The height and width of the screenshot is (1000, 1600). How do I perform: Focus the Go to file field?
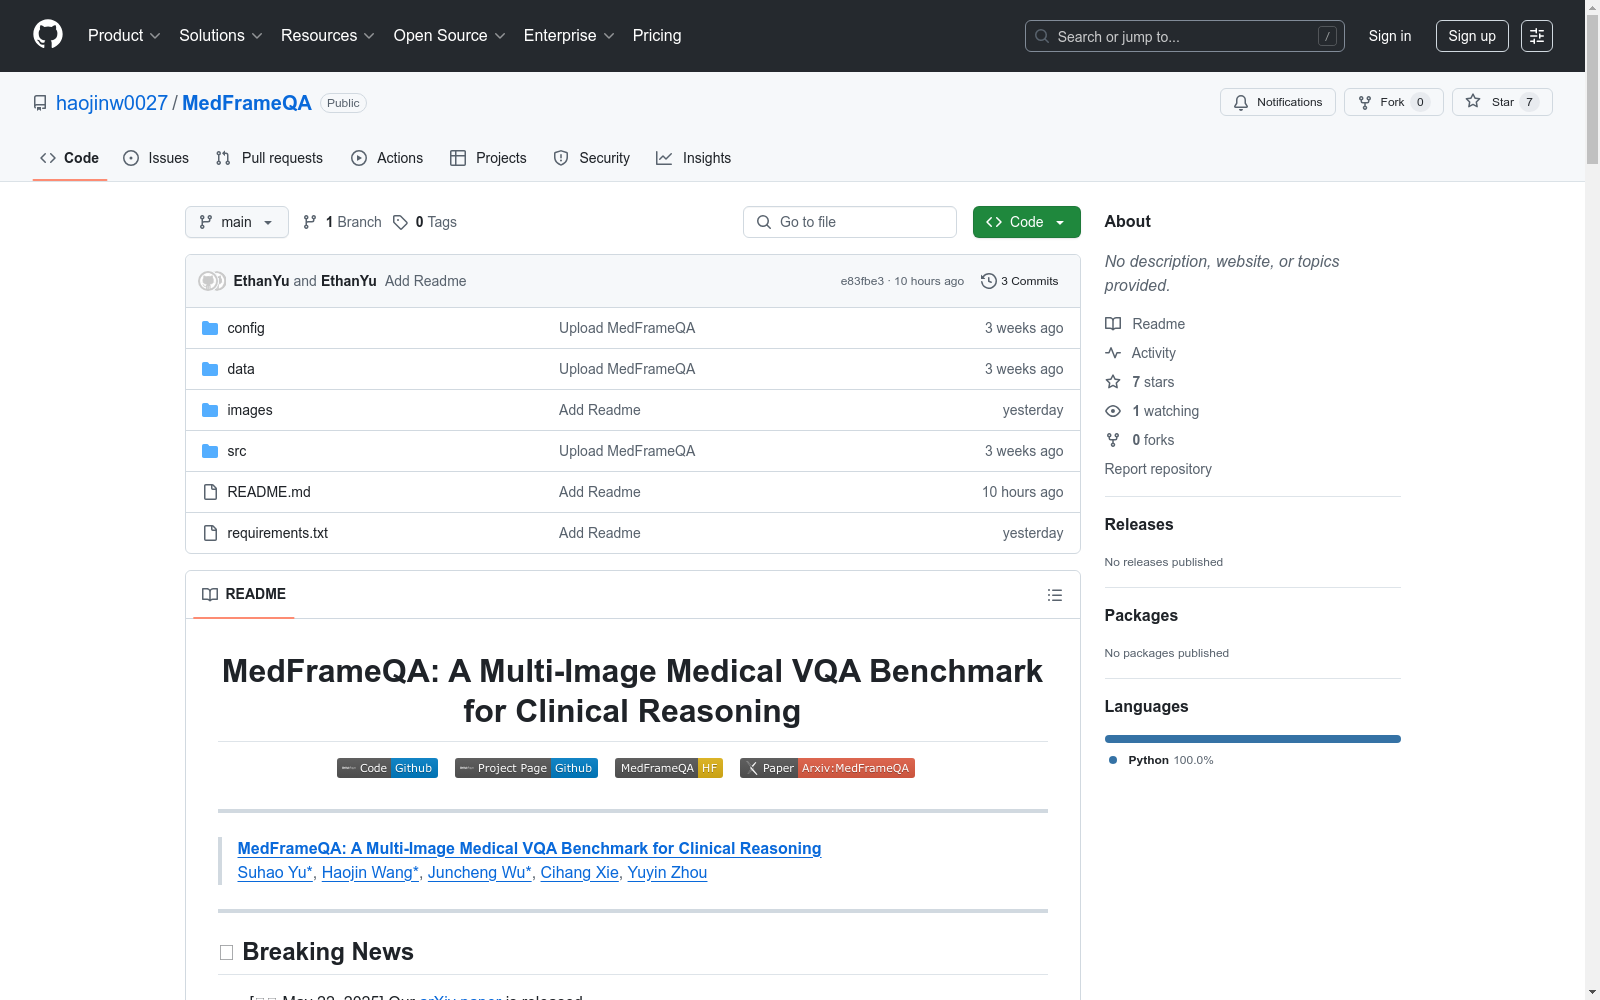pos(850,222)
